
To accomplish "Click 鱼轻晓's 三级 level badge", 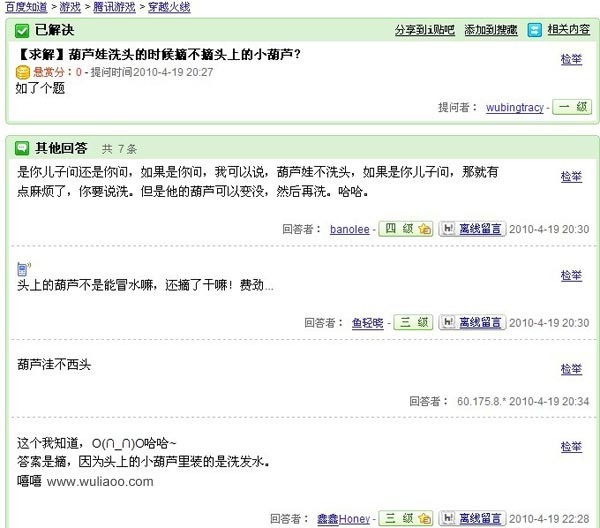I will tap(413, 322).
